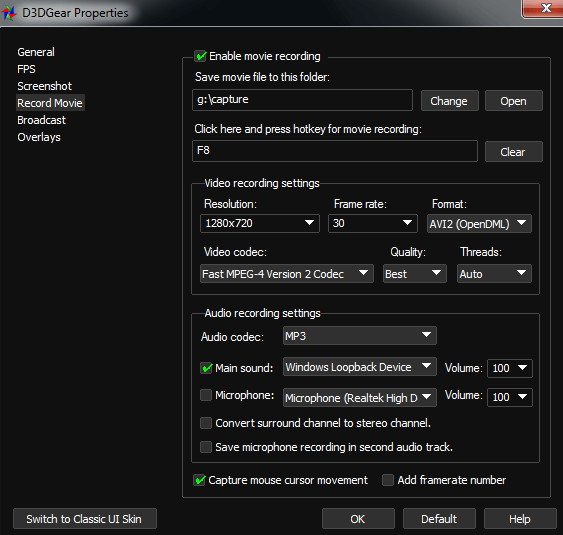Enable Save microphone recording in second track

click(206, 447)
